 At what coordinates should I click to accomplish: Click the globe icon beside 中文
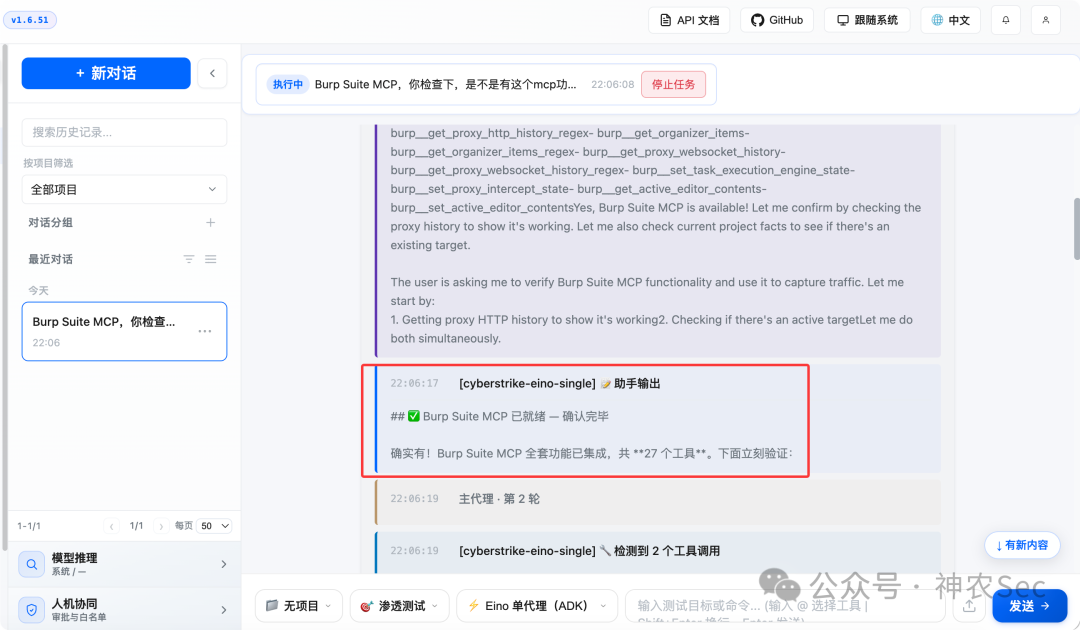937,20
